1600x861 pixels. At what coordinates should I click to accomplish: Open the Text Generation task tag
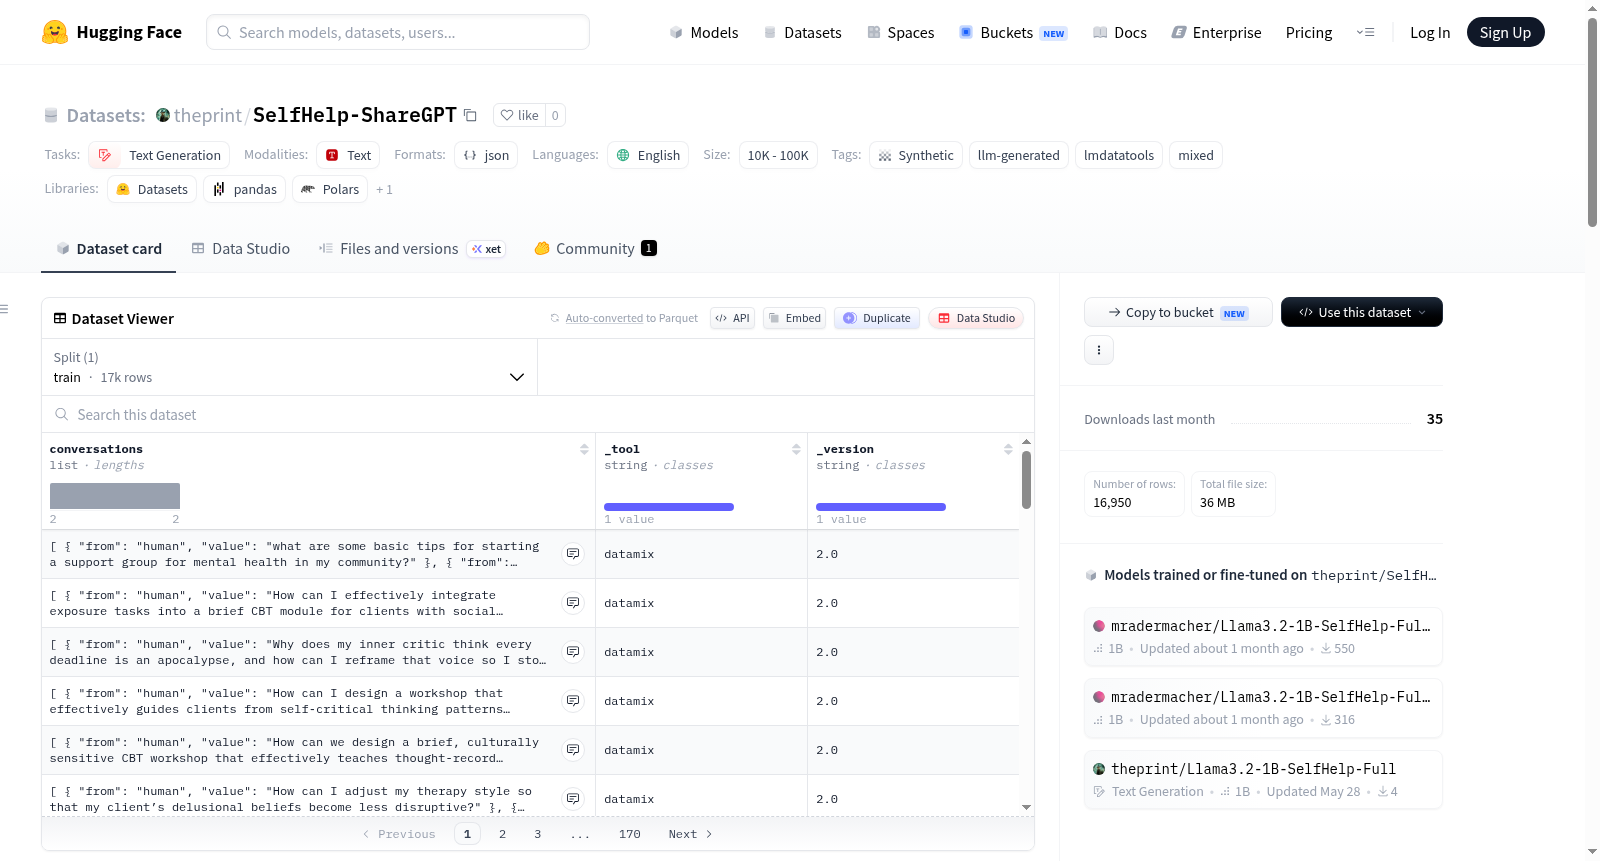(160, 155)
